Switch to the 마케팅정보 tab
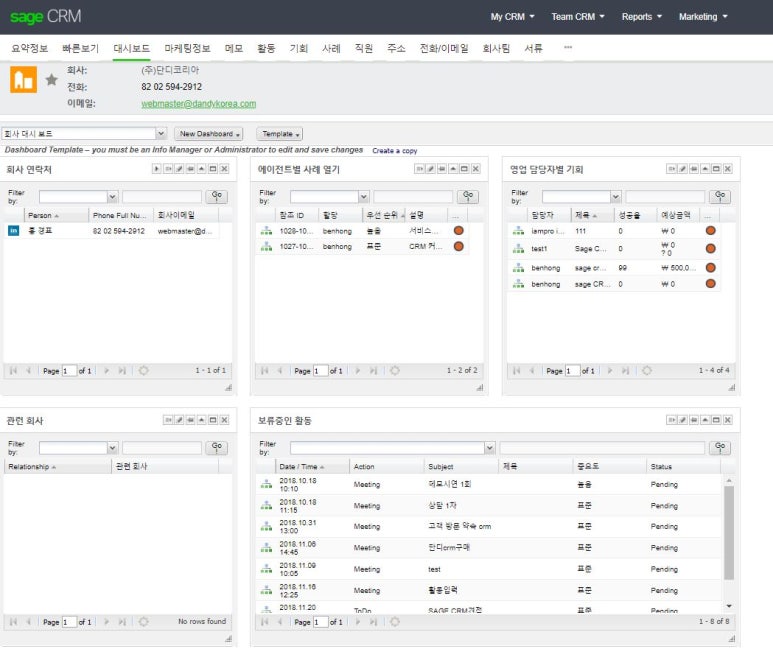Viewport: 773px width, 660px height. [187, 48]
